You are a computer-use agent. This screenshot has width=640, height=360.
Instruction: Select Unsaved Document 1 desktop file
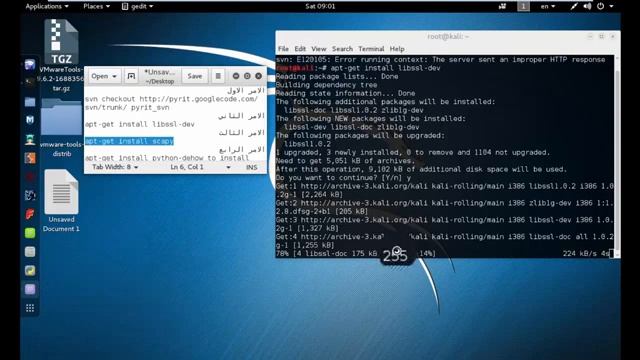pyautogui.click(x=61, y=201)
